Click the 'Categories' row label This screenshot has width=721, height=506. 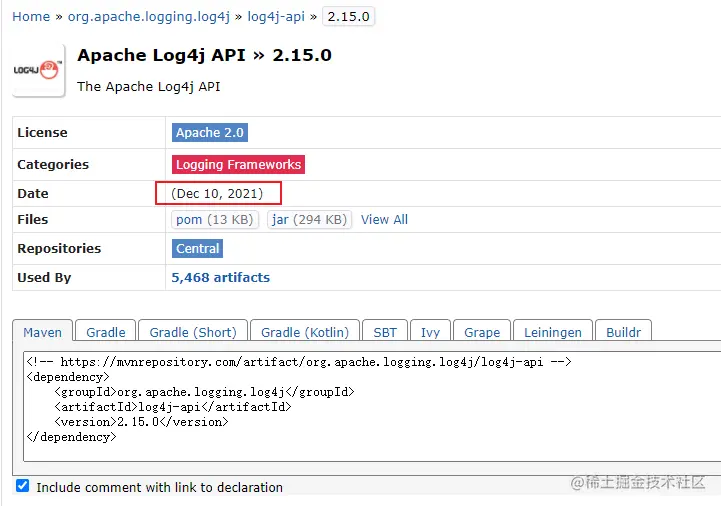point(53,165)
